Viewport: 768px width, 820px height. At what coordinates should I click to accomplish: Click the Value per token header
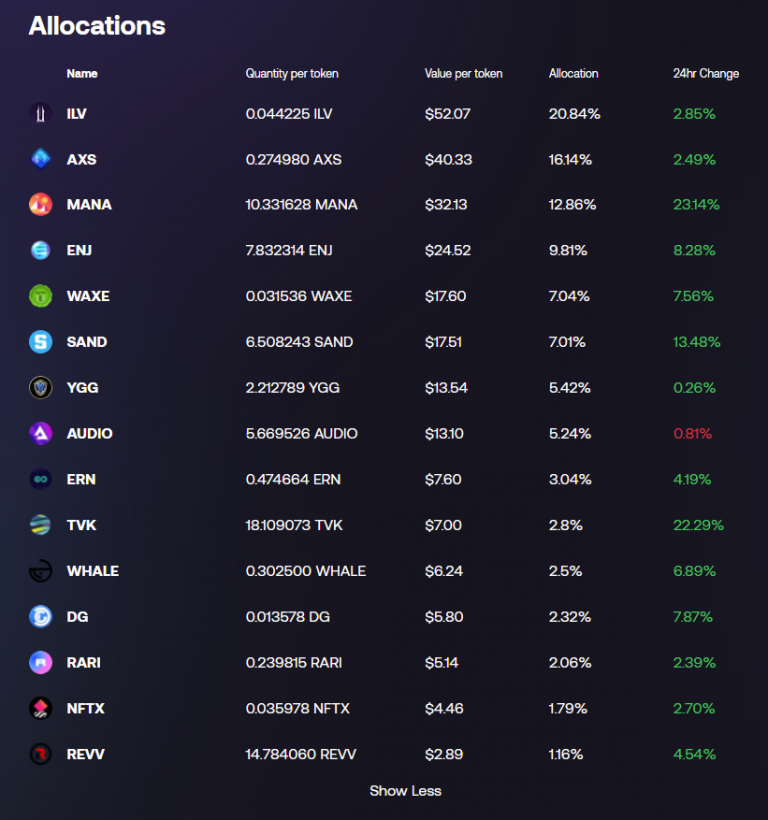pyautogui.click(x=463, y=74)
